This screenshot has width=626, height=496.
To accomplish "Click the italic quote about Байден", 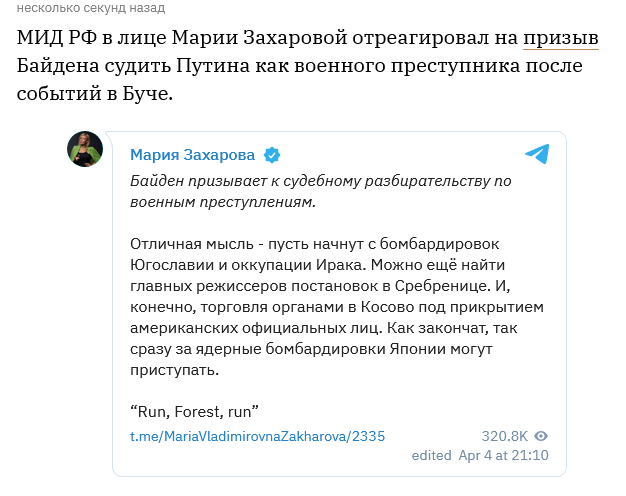I will [321, 191].
